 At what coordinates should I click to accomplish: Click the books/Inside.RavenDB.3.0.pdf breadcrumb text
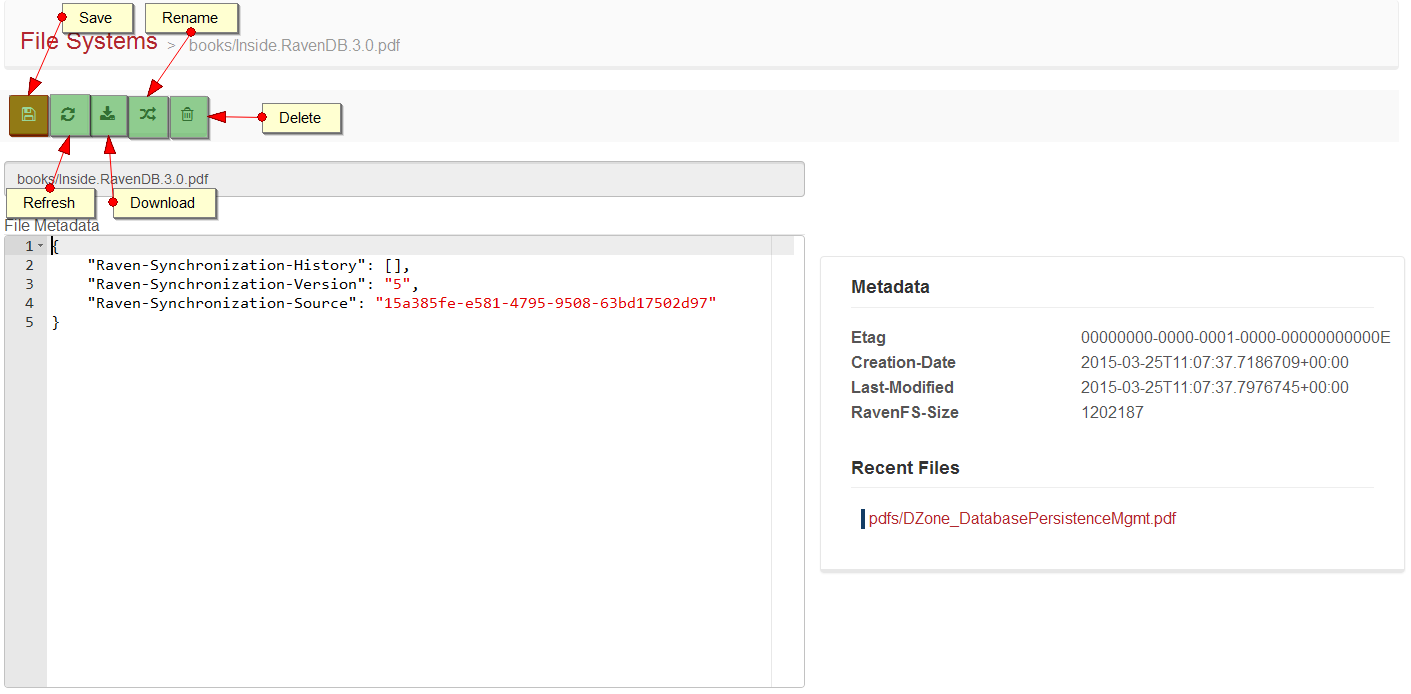294,46
